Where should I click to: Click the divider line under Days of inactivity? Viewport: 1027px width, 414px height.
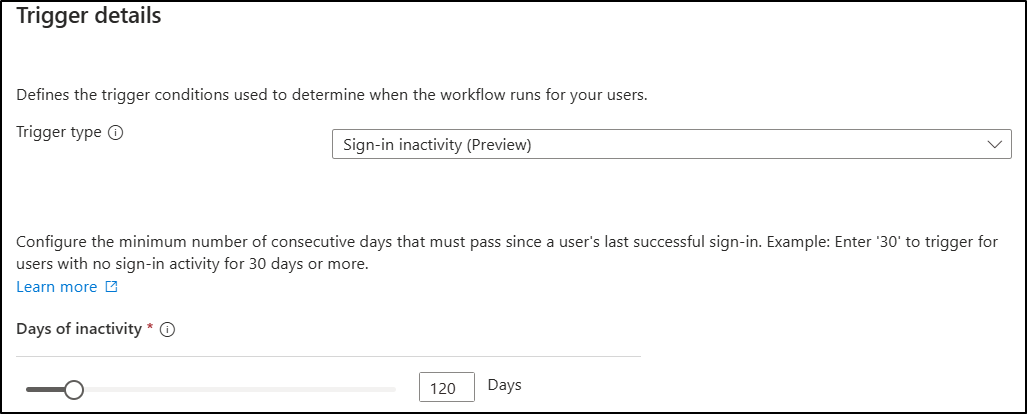pyautogui.click(x=328, y=357)
